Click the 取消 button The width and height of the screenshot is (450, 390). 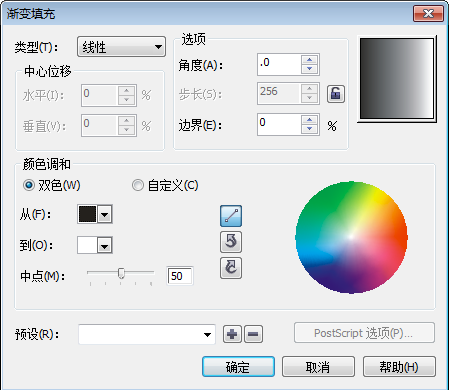318,367
